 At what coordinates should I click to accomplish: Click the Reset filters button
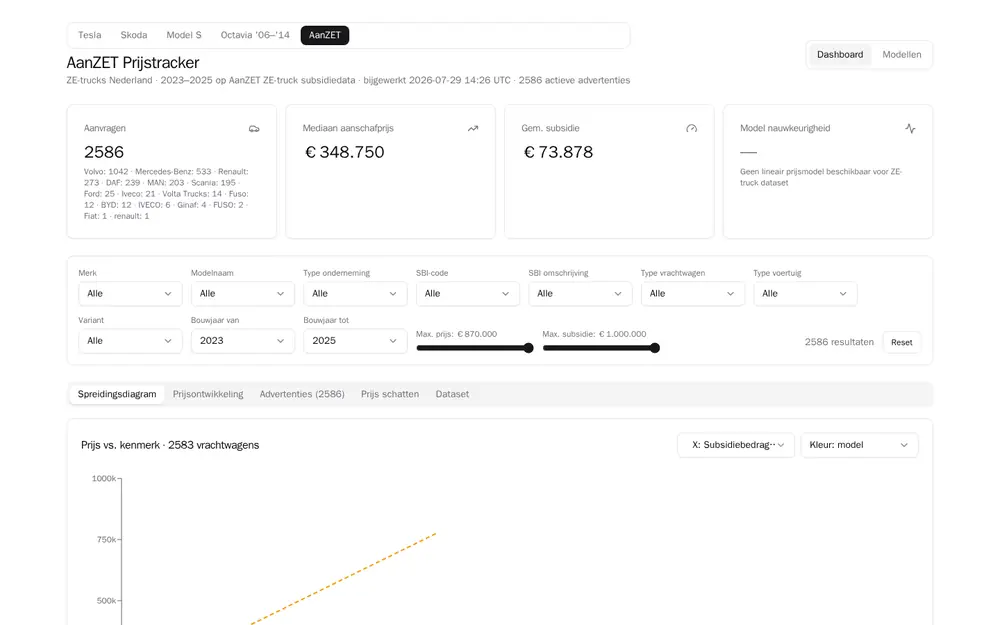pyautogui.click(x=901, y=342)
